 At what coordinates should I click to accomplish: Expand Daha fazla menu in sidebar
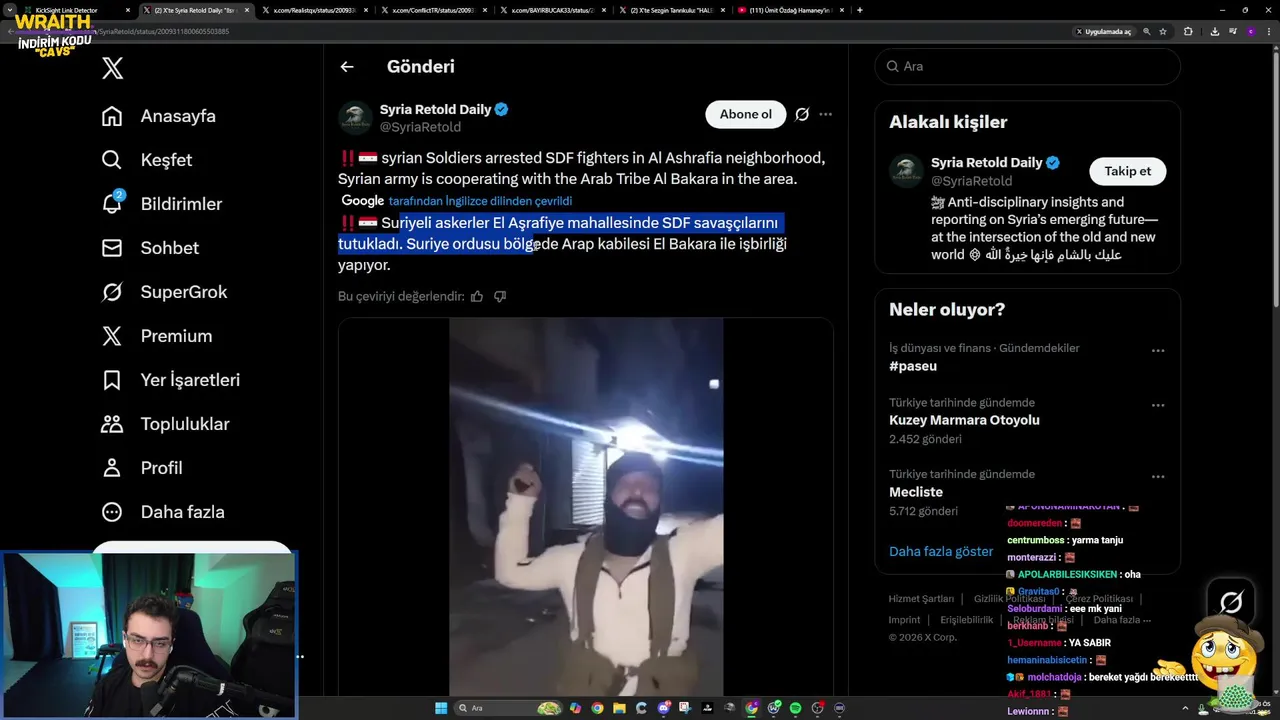163,512
